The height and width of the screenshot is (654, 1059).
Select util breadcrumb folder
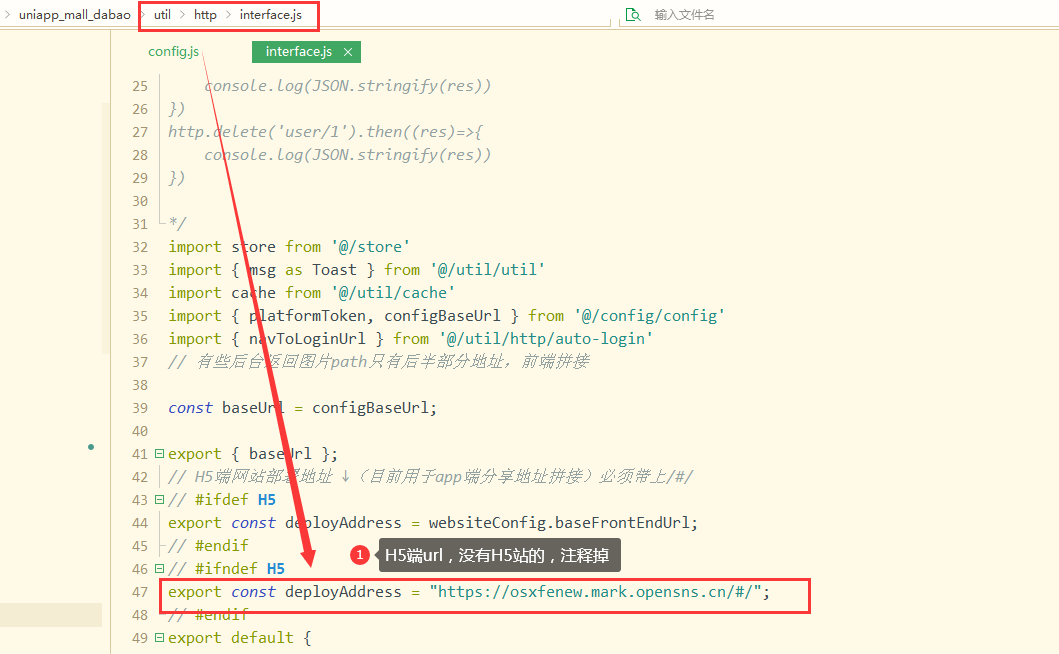tap(162, 14)
